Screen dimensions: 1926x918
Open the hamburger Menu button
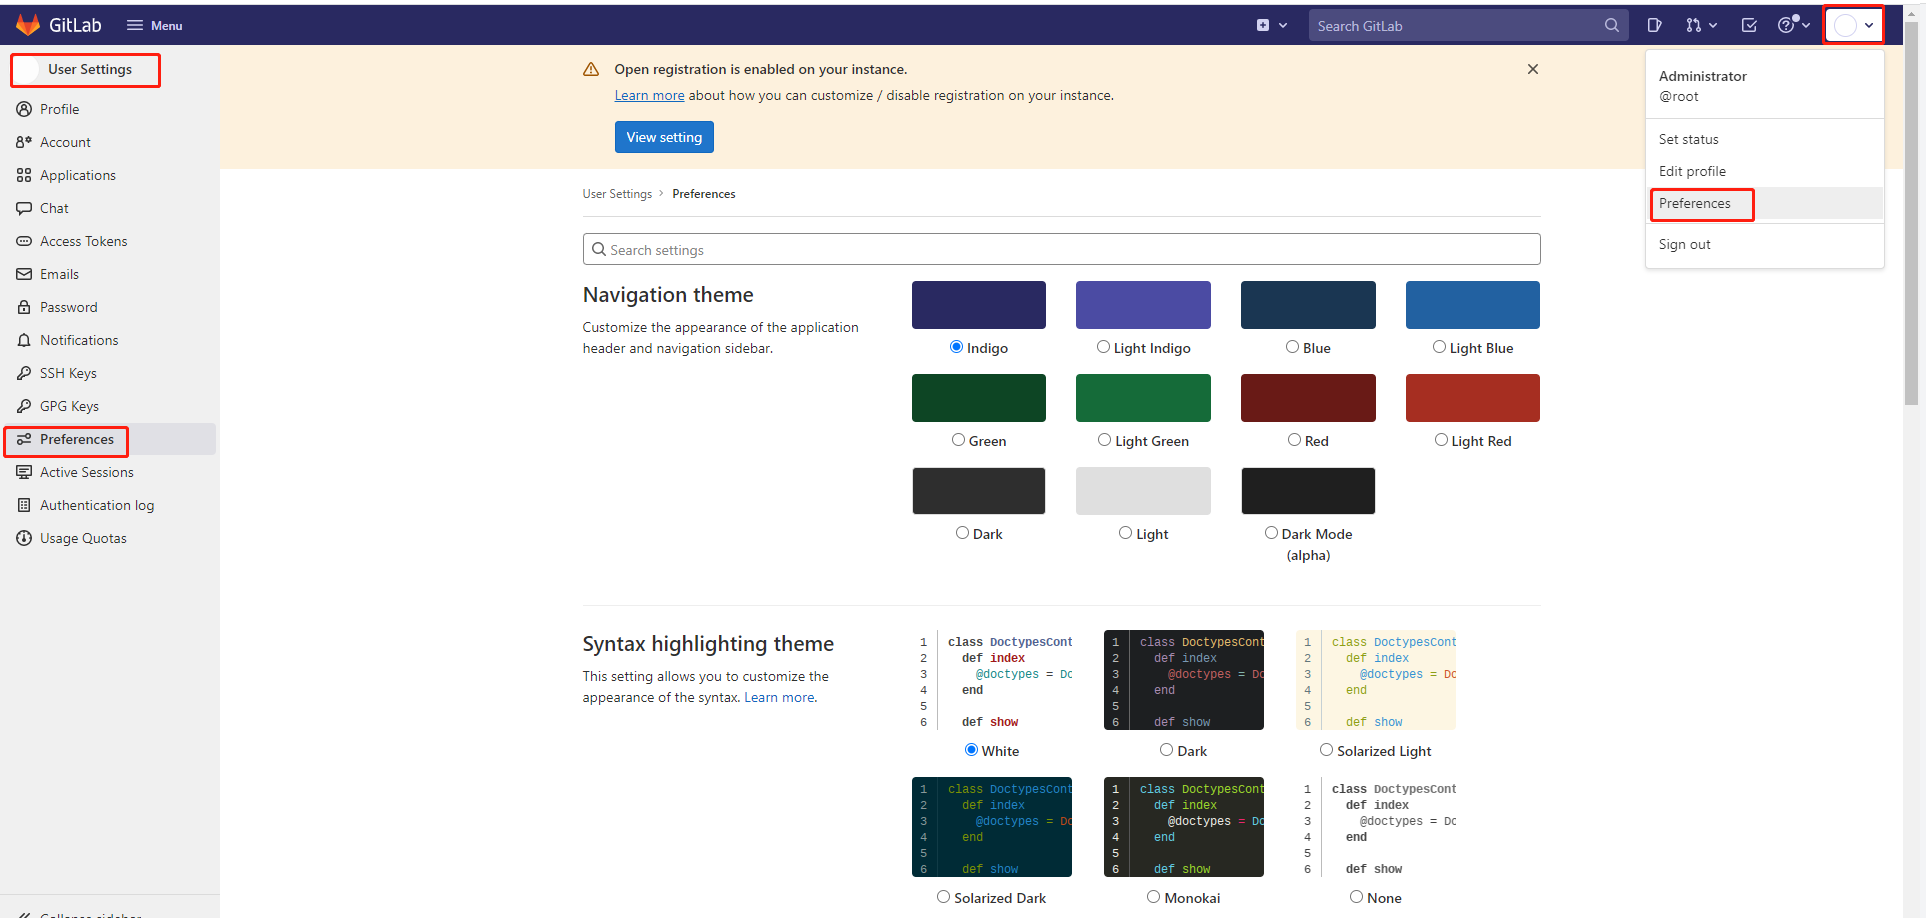(x=154, y=26)
